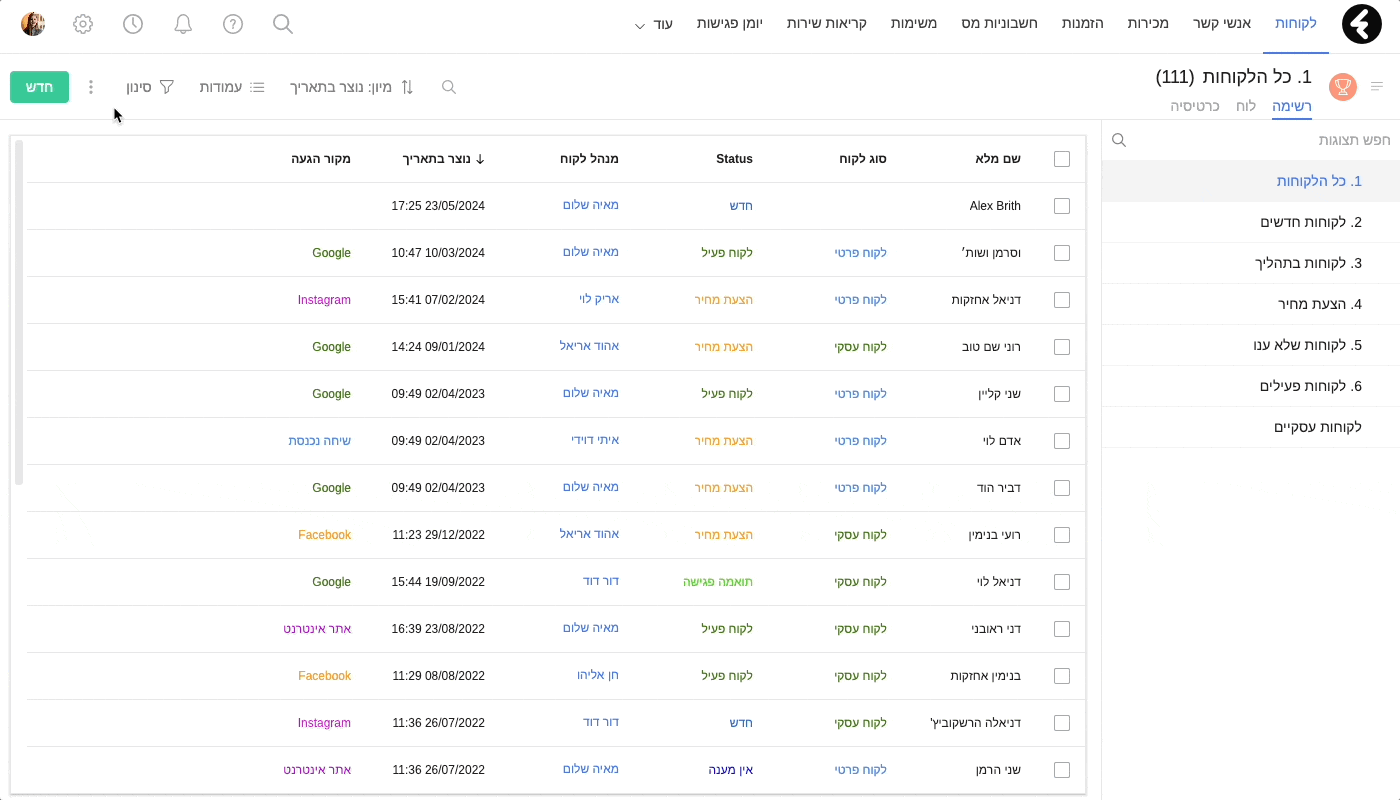Sort by the מקור הגעה column header

pyautogui.click(x=321, y=159)
